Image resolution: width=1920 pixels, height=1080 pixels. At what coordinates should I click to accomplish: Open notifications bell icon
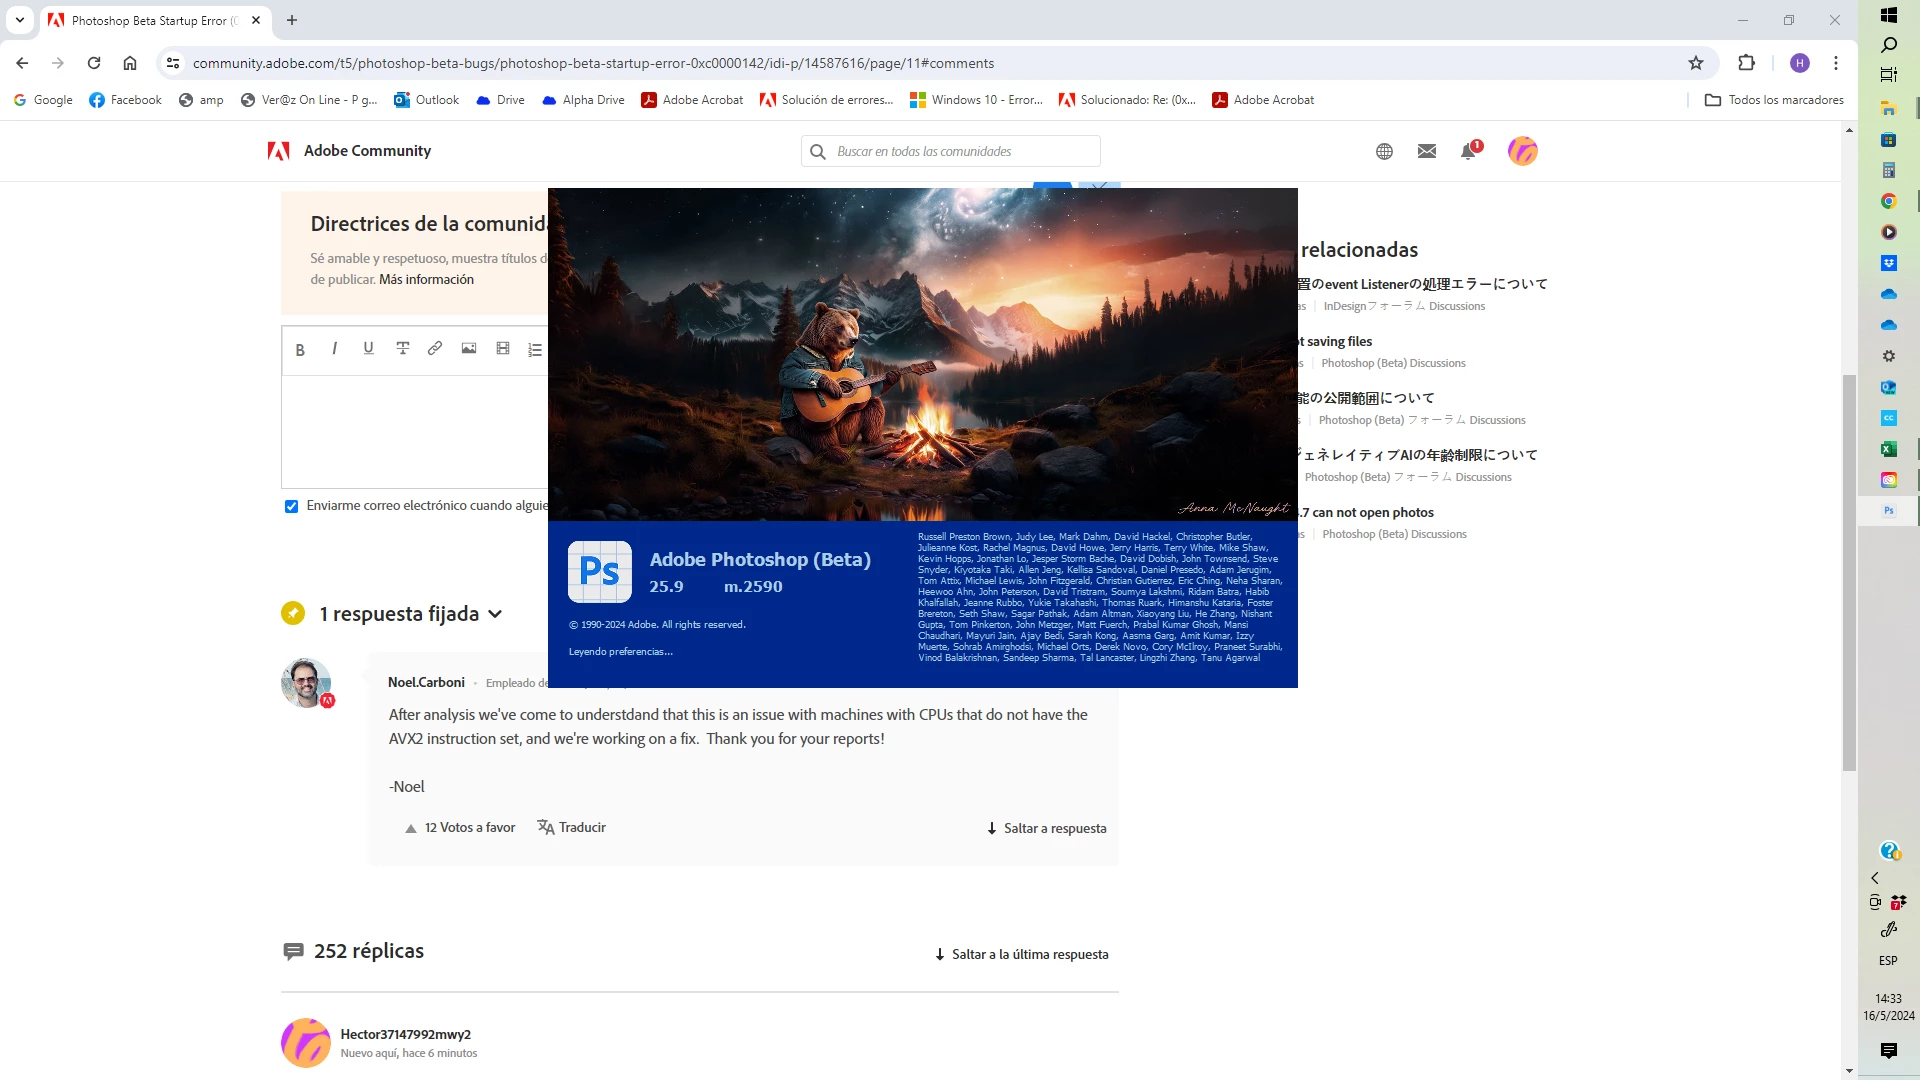point(1468,151)
